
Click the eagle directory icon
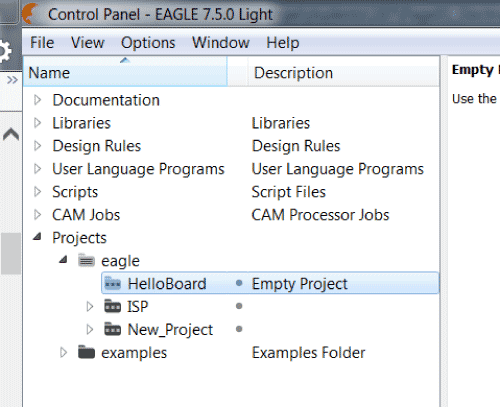pos(87,261)
